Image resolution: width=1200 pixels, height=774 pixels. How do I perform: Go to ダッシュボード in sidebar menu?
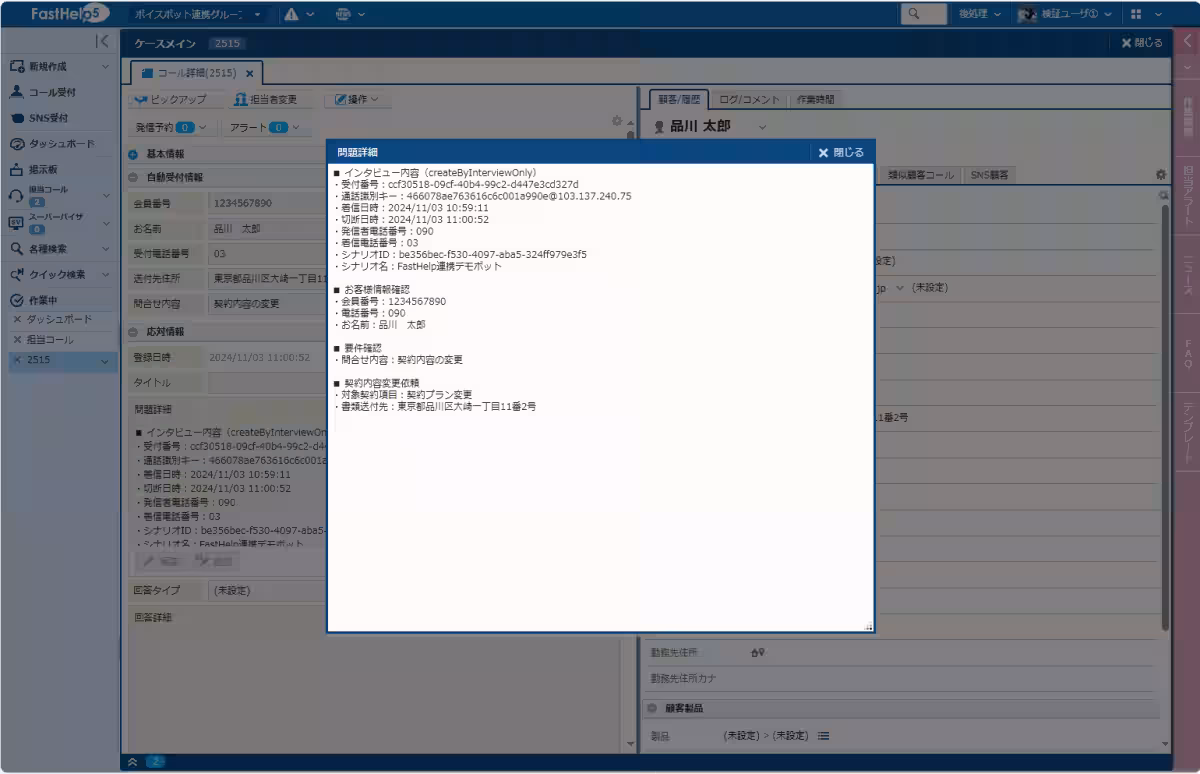(60, 144)
